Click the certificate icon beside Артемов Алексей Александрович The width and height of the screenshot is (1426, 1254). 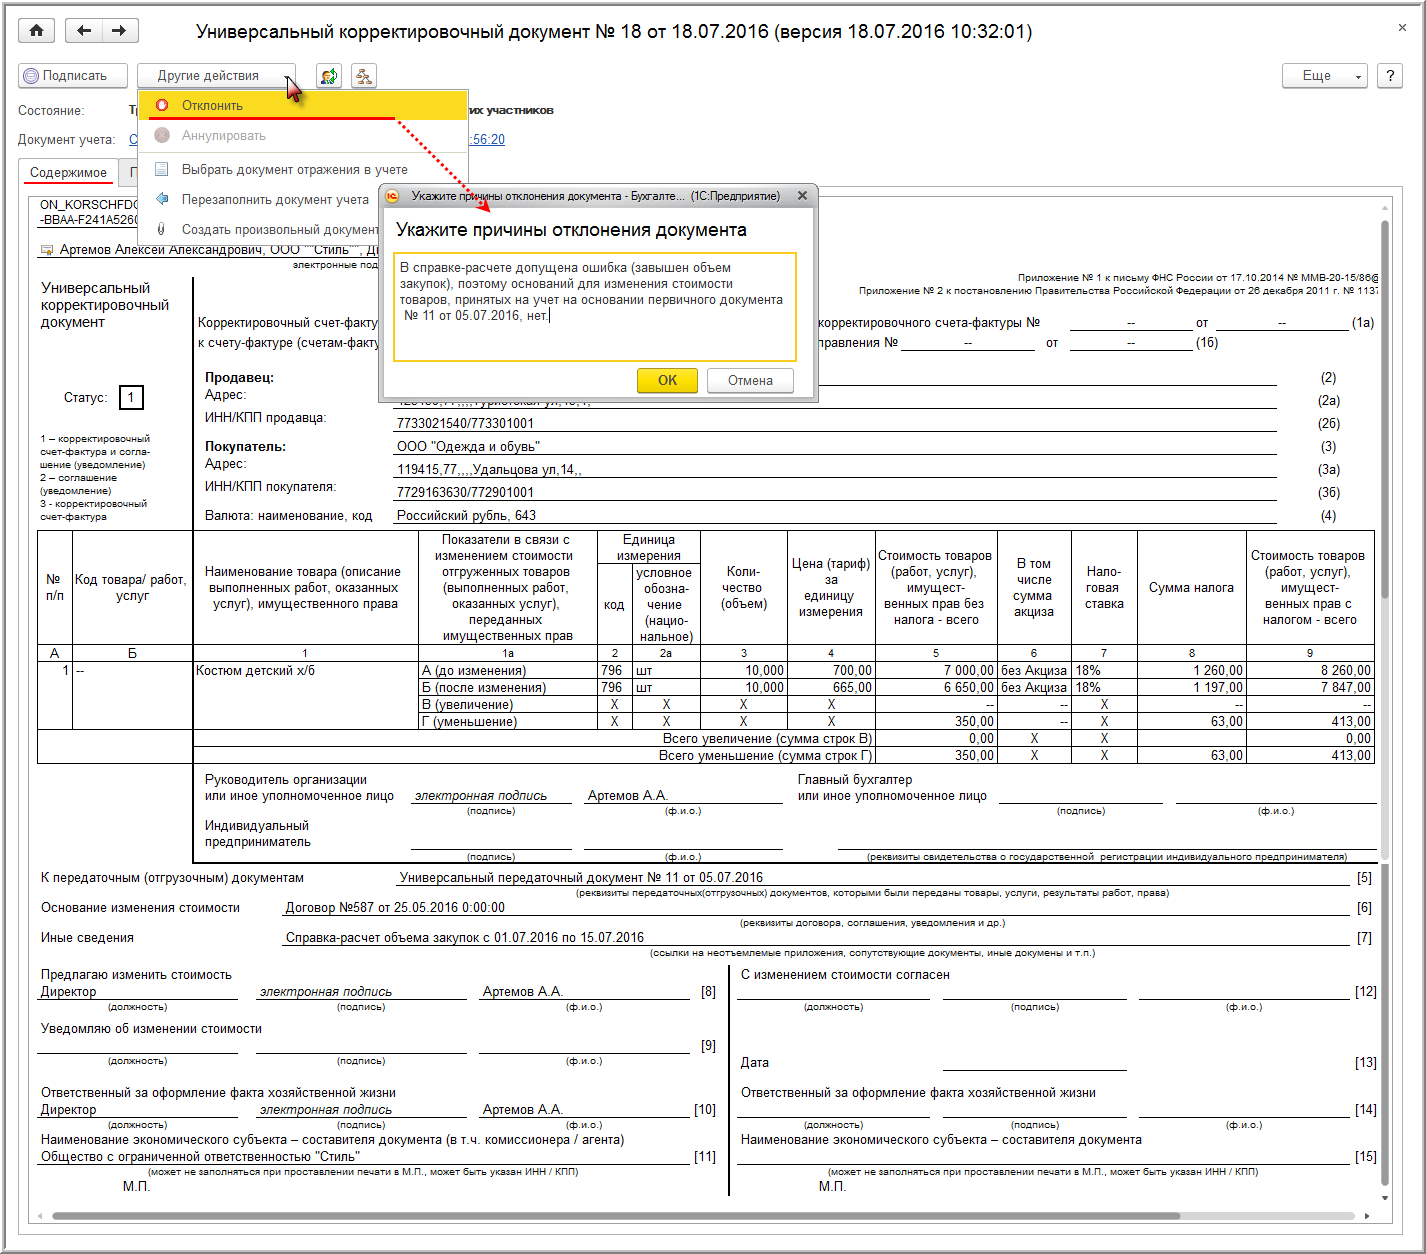point(47,250)
